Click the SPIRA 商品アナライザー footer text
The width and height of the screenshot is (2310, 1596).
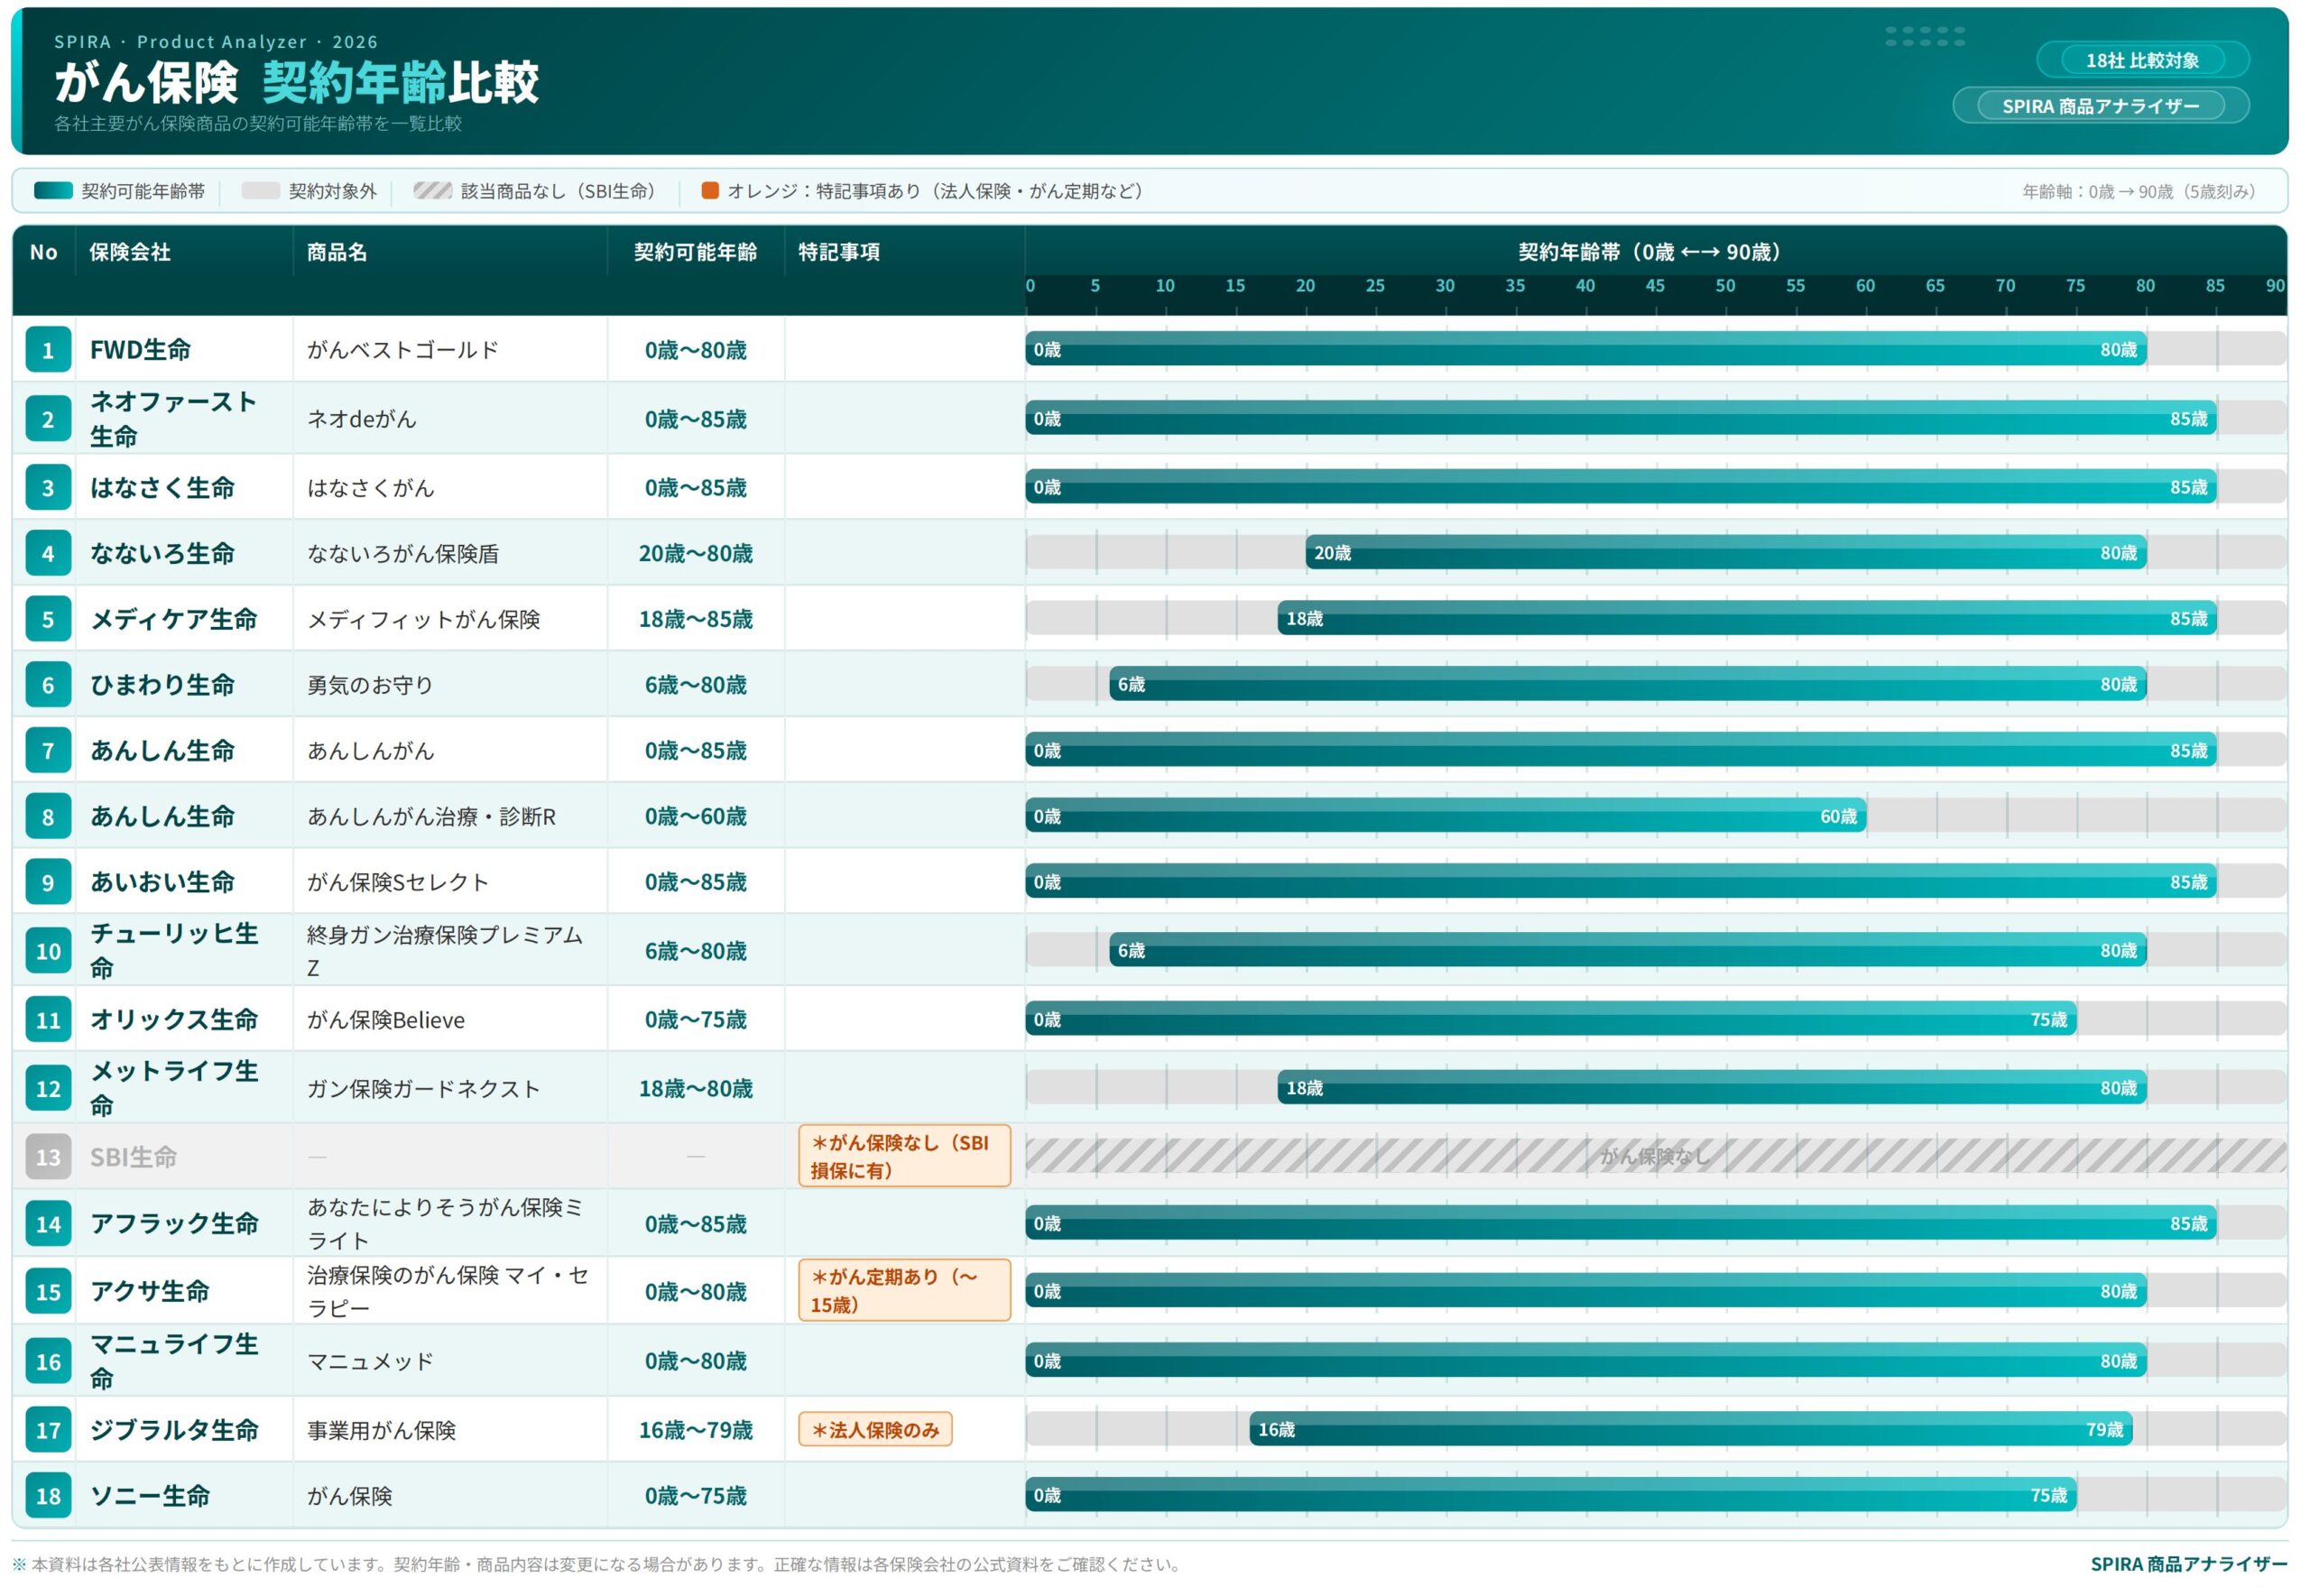pyautogui.click(x=2188, y=1565)
